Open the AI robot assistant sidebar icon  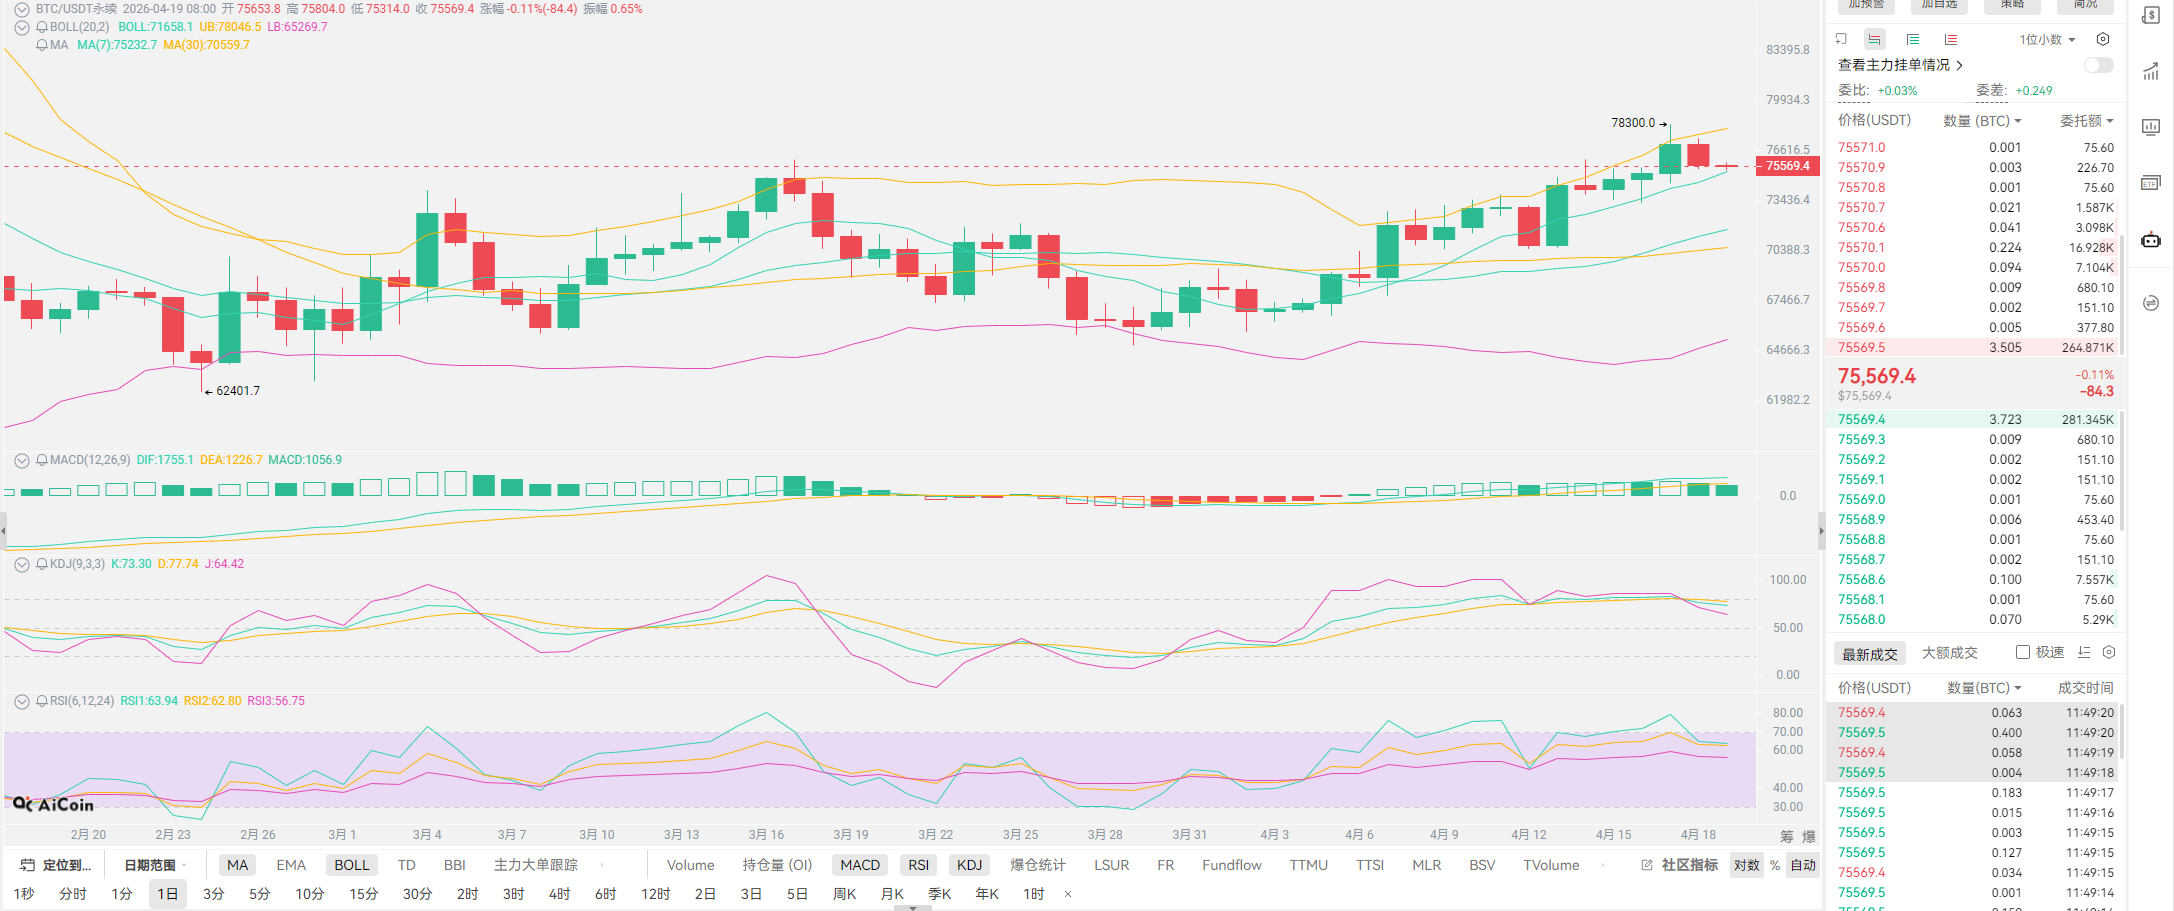(x=2150, y=240)
